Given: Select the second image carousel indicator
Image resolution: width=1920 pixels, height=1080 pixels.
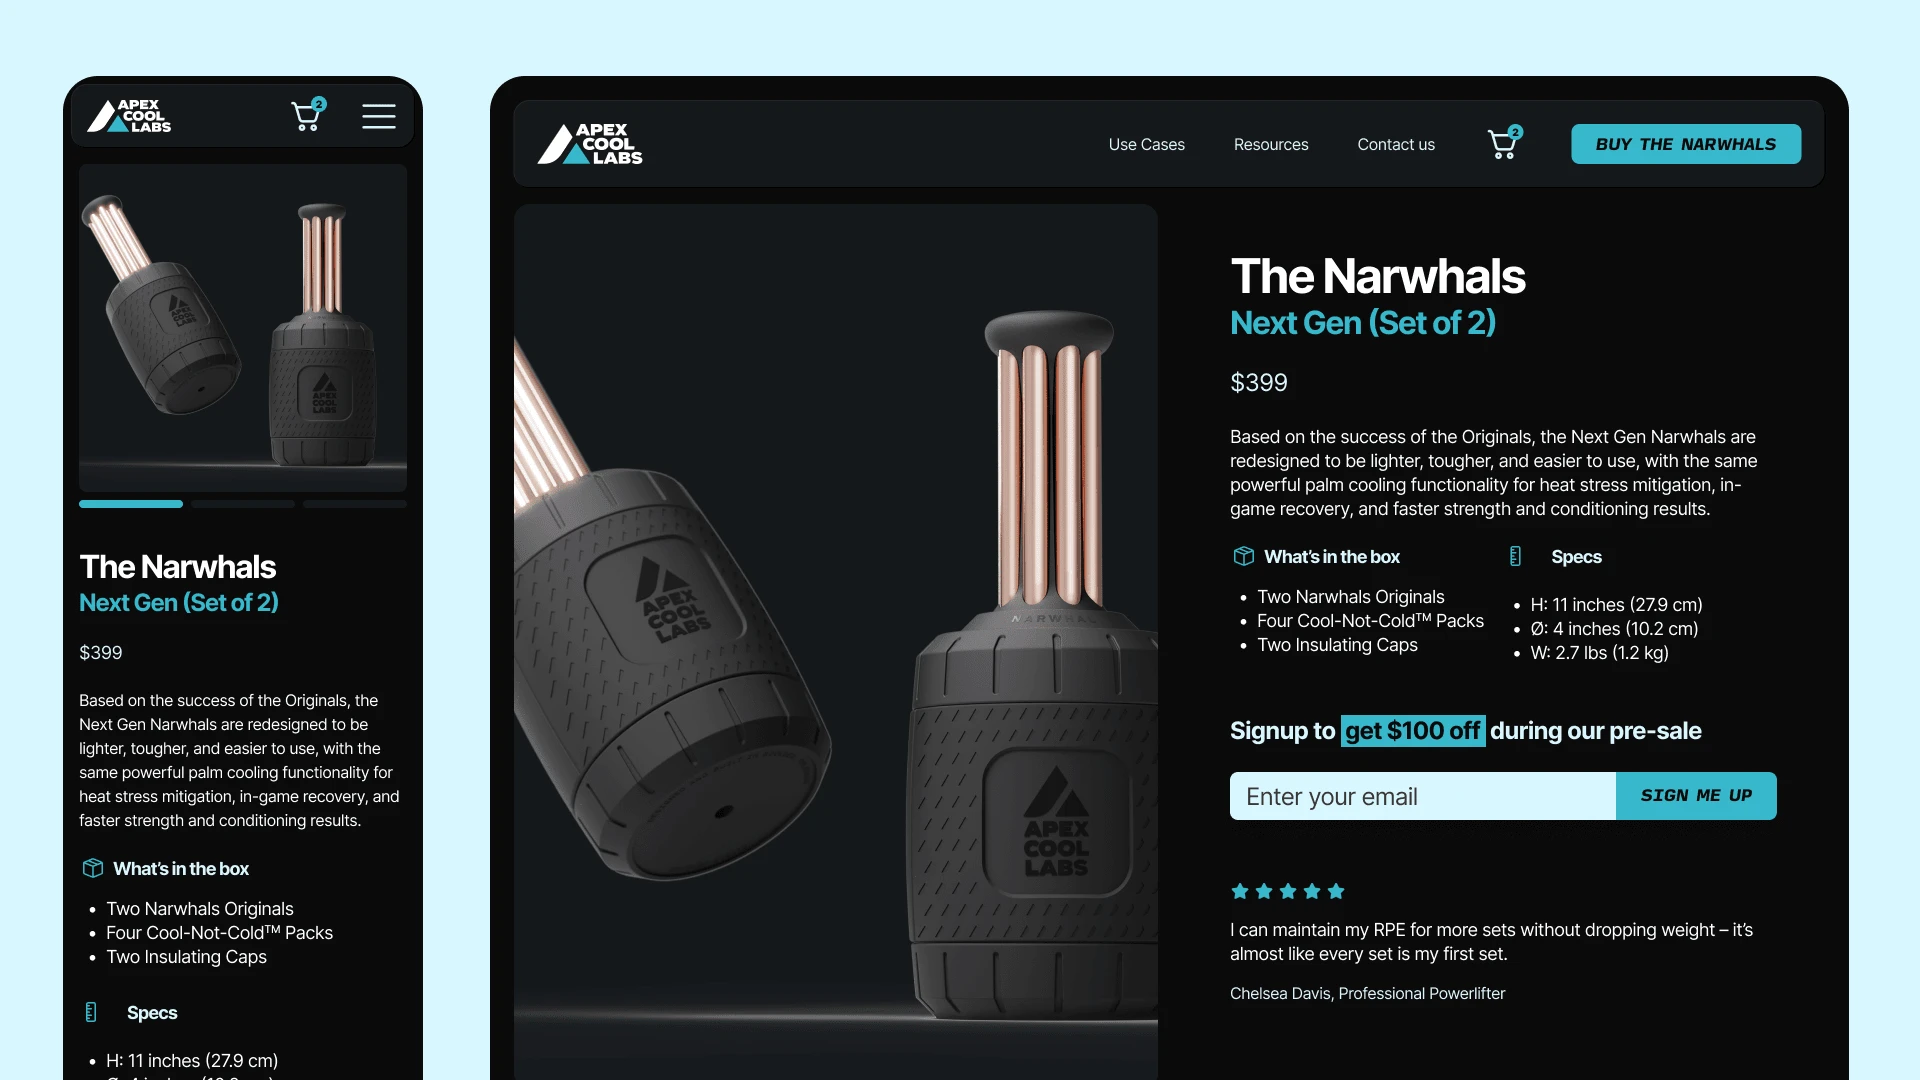Looking at the screenshot, I should pos(243,504).
